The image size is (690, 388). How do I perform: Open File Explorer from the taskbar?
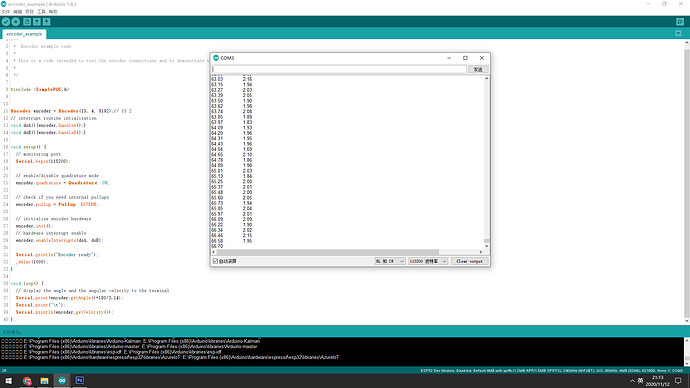[x=44, y=381]
